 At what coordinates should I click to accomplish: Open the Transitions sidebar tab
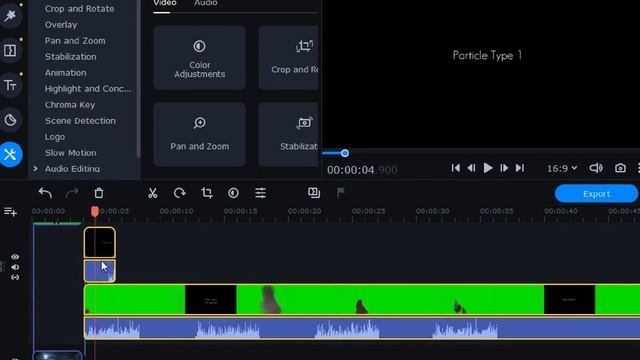coord(10,51)
